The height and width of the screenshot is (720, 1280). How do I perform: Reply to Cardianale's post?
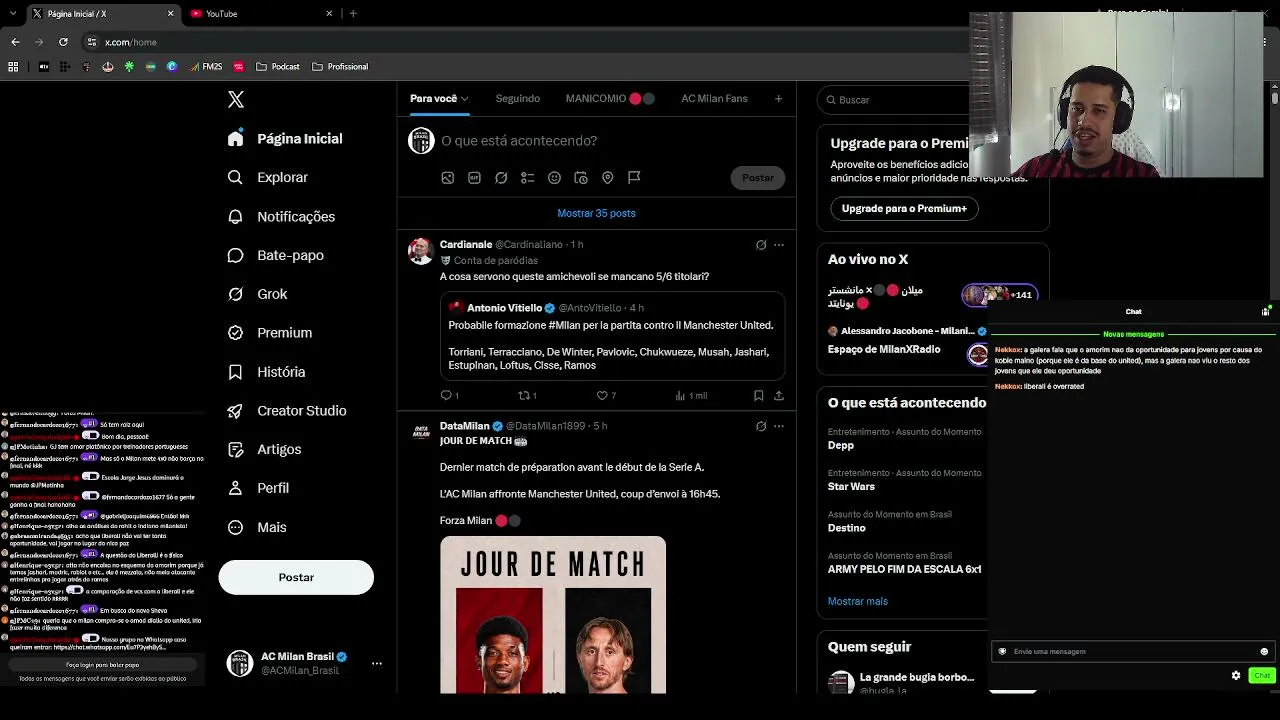point(449,396)
